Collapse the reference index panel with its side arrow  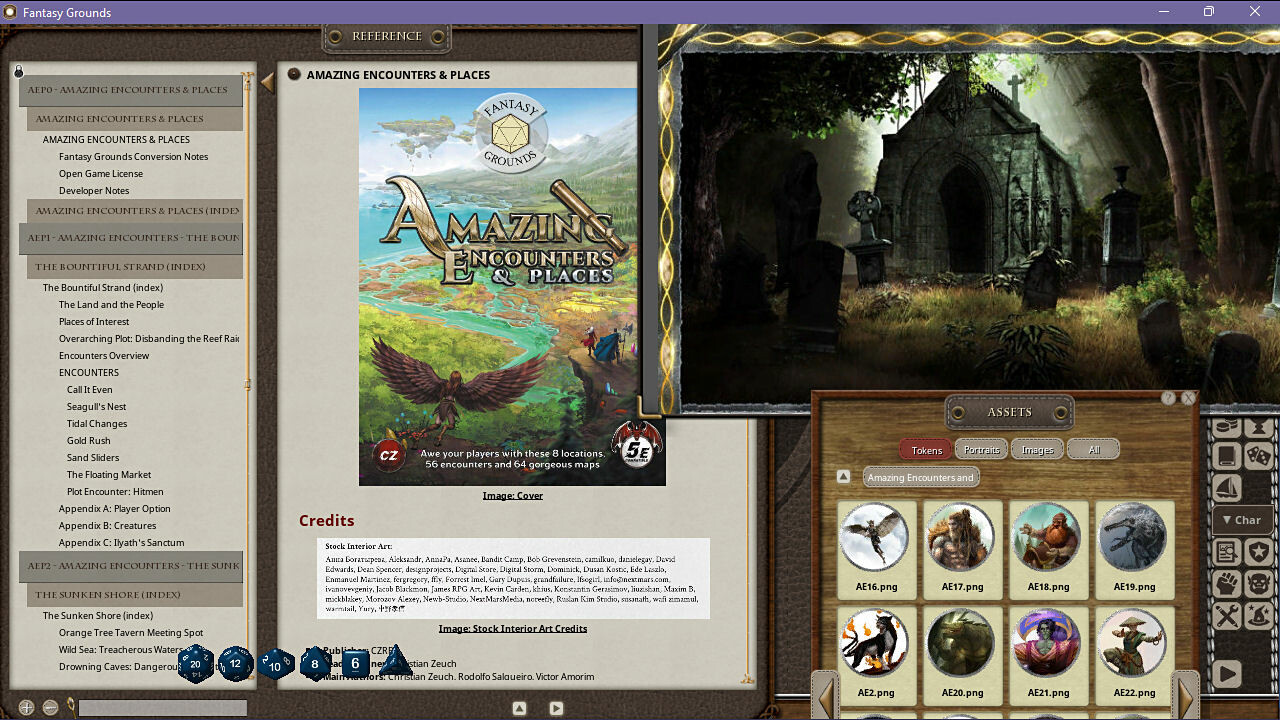click(x=266, y=83)
